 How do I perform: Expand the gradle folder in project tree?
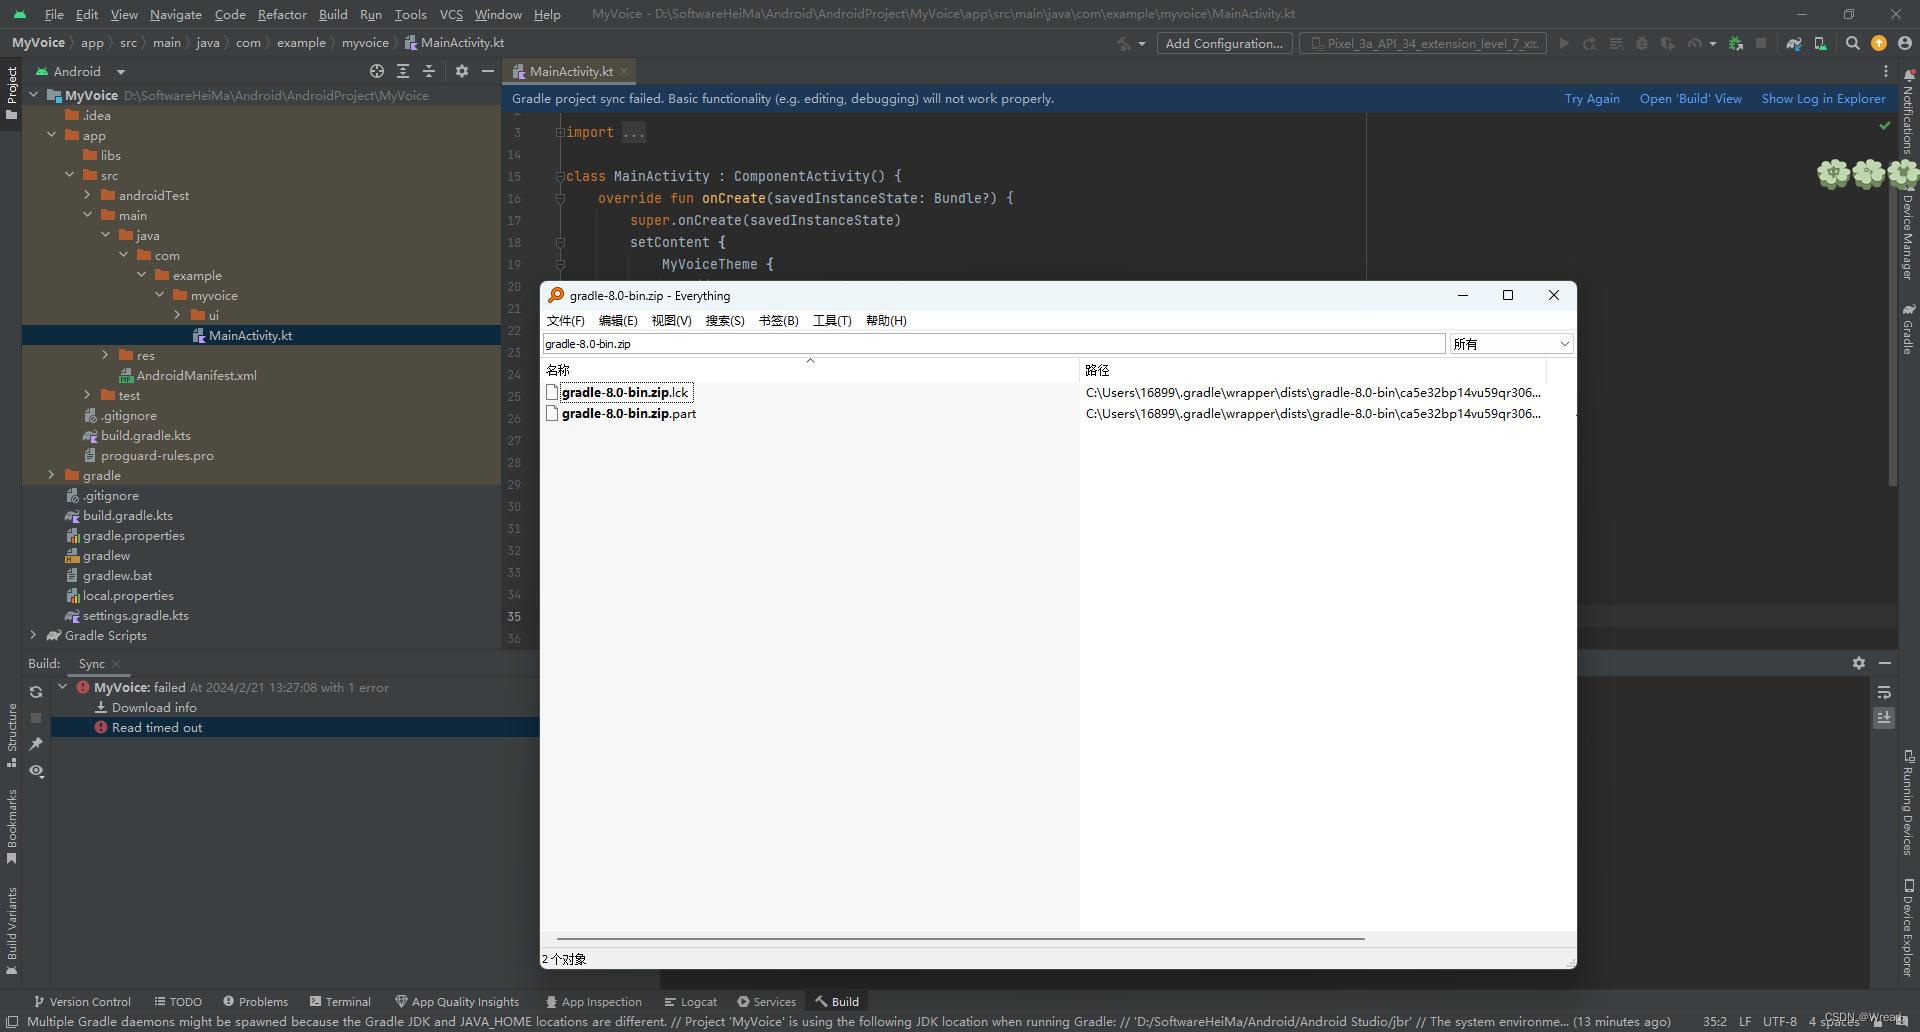(51, 475)
